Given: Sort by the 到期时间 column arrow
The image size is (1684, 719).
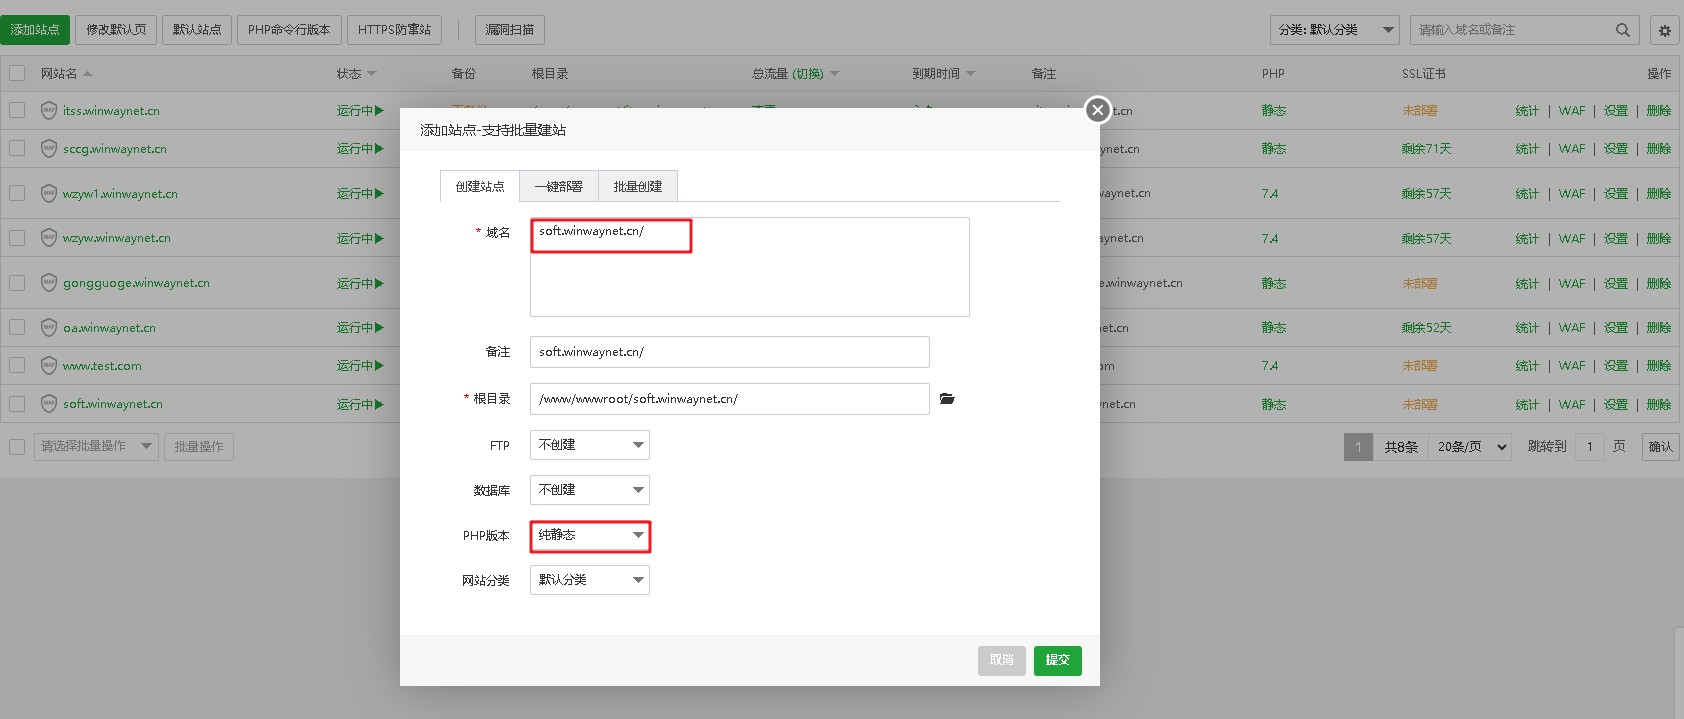Looking at the screenshot, I should click(970, 74).
